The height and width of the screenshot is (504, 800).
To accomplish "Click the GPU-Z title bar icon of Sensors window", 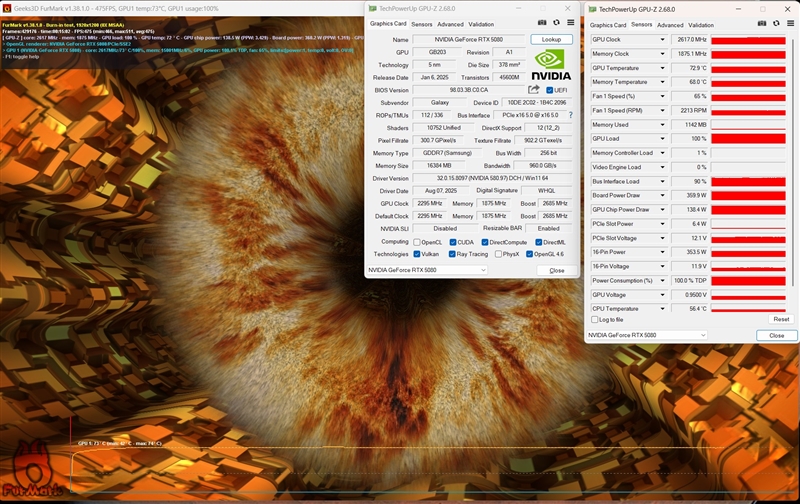I will pos(592,9).
